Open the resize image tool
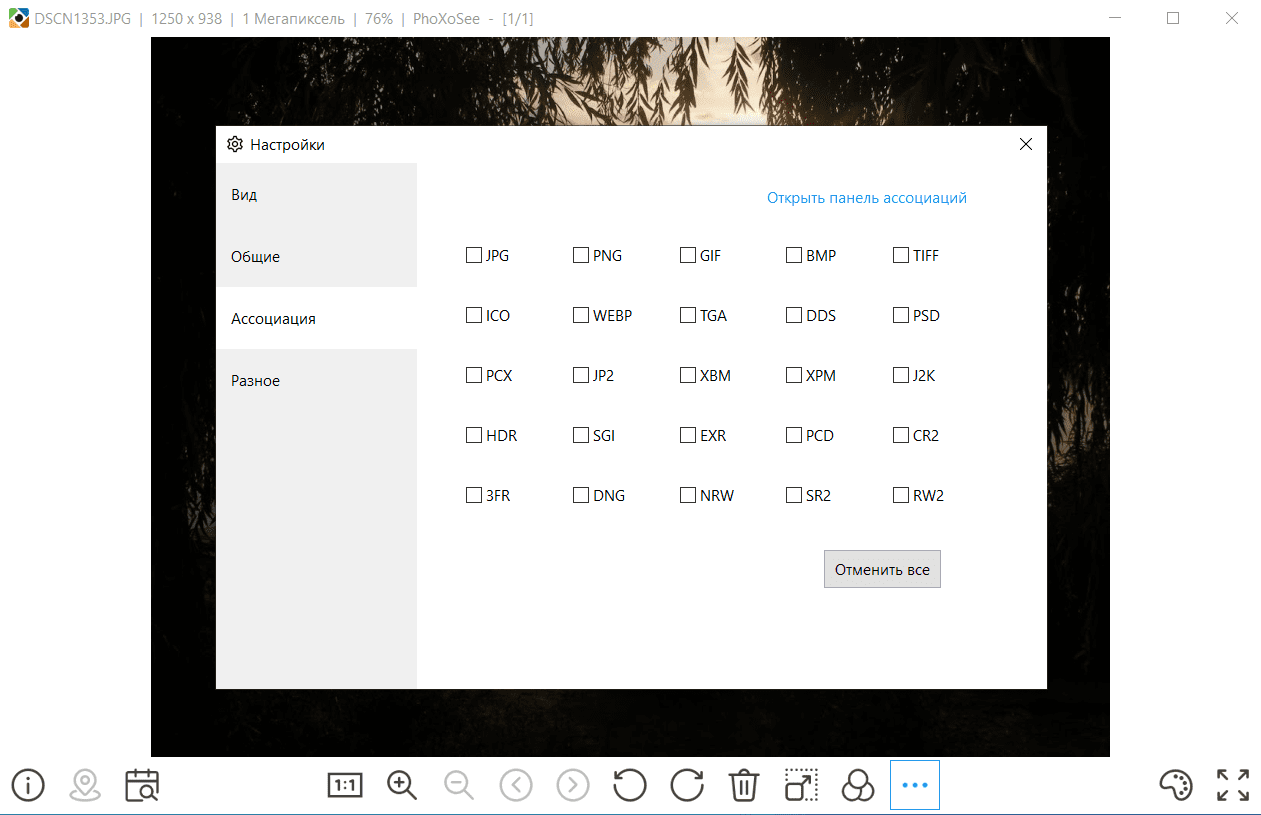The image size is (1261, 815). [x=801, y=785]
